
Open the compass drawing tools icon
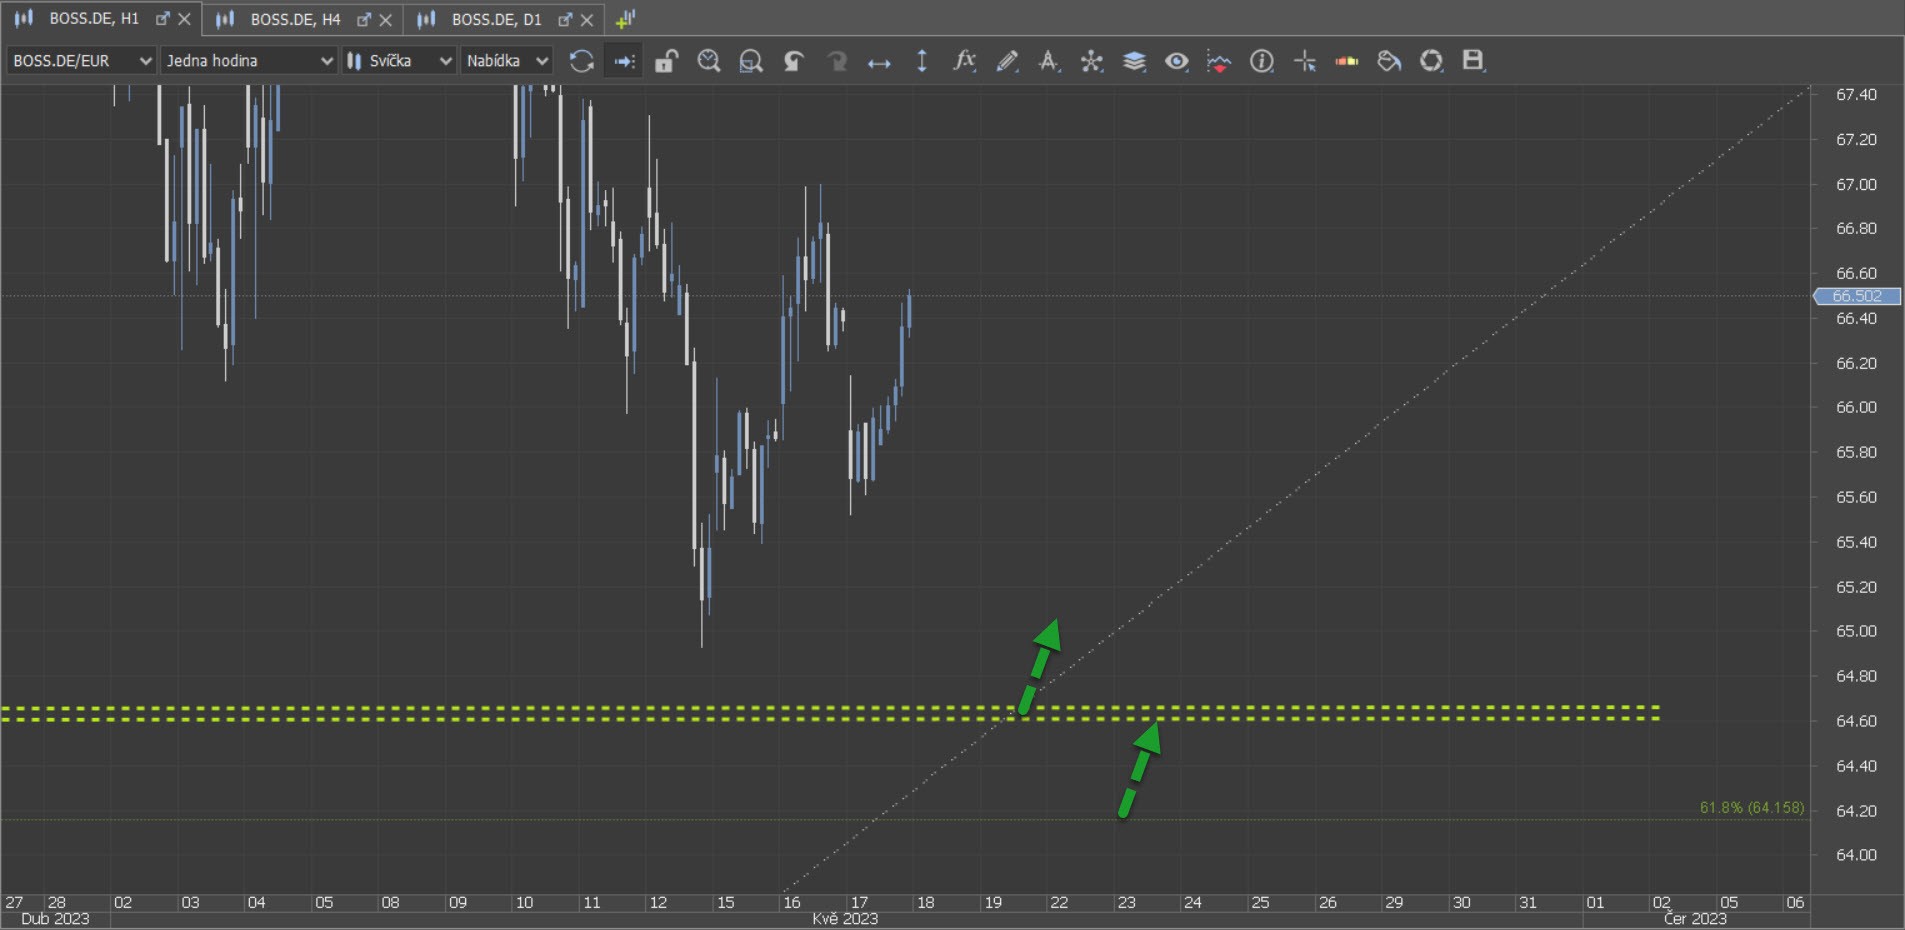(x=1048, y=61)
